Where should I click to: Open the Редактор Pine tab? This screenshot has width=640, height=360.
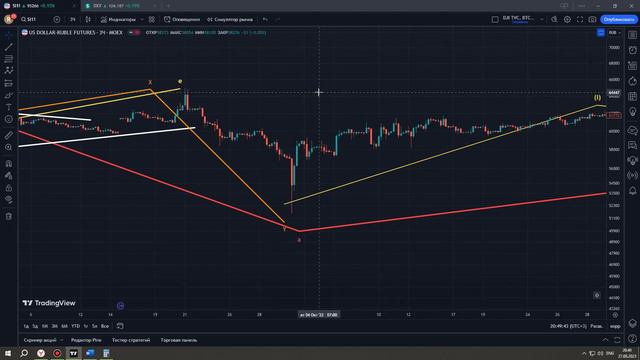pyautogui.click(x=86, y=340)
